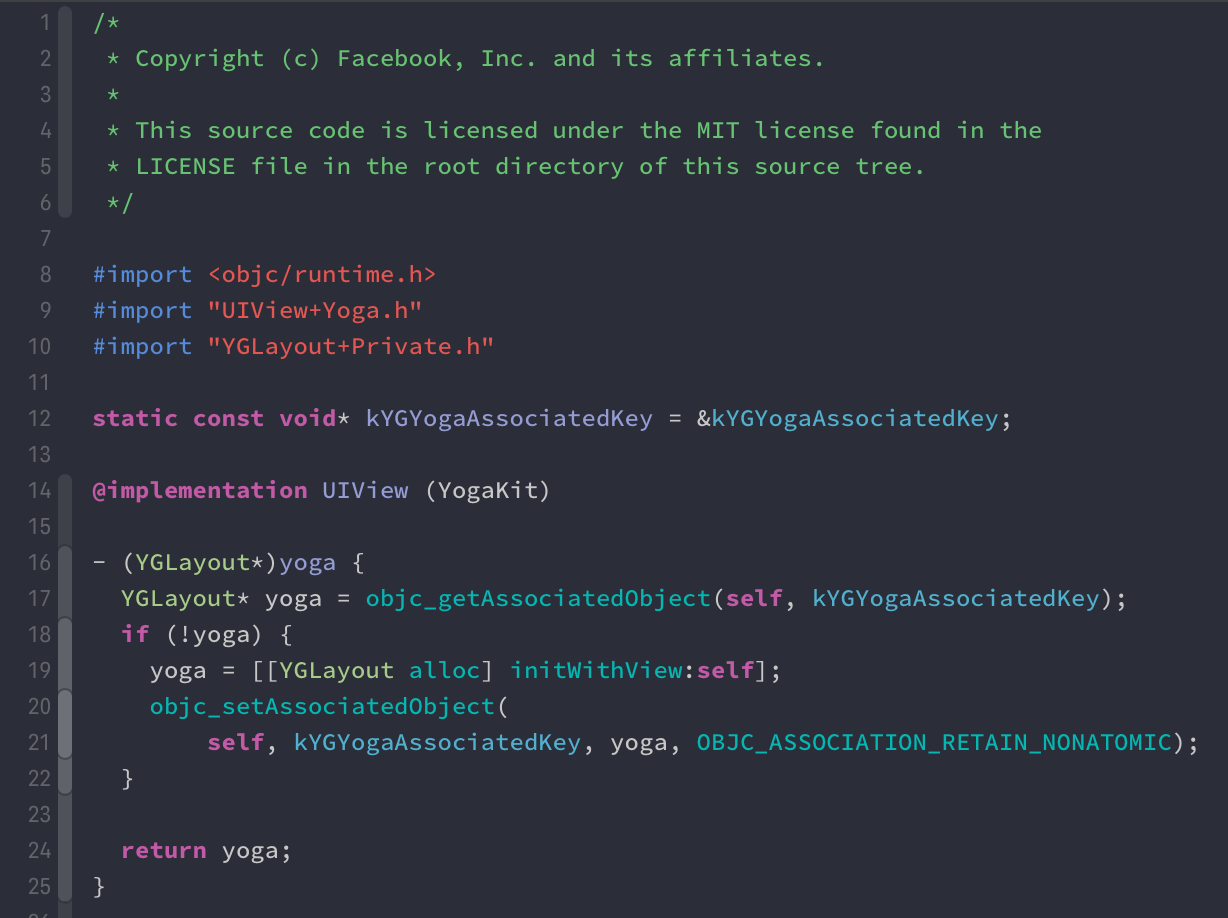Click the objc_getAssociatedObject function call

point(537,598)
